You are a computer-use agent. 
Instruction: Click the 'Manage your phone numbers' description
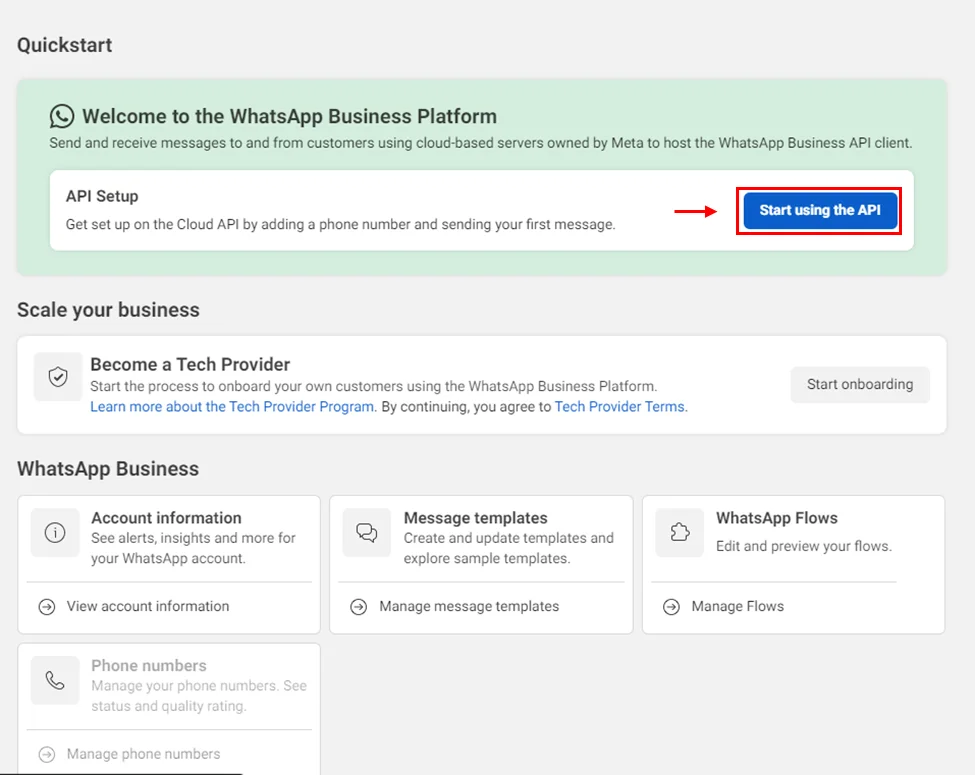pyautogui.click(x=199, y=696)
